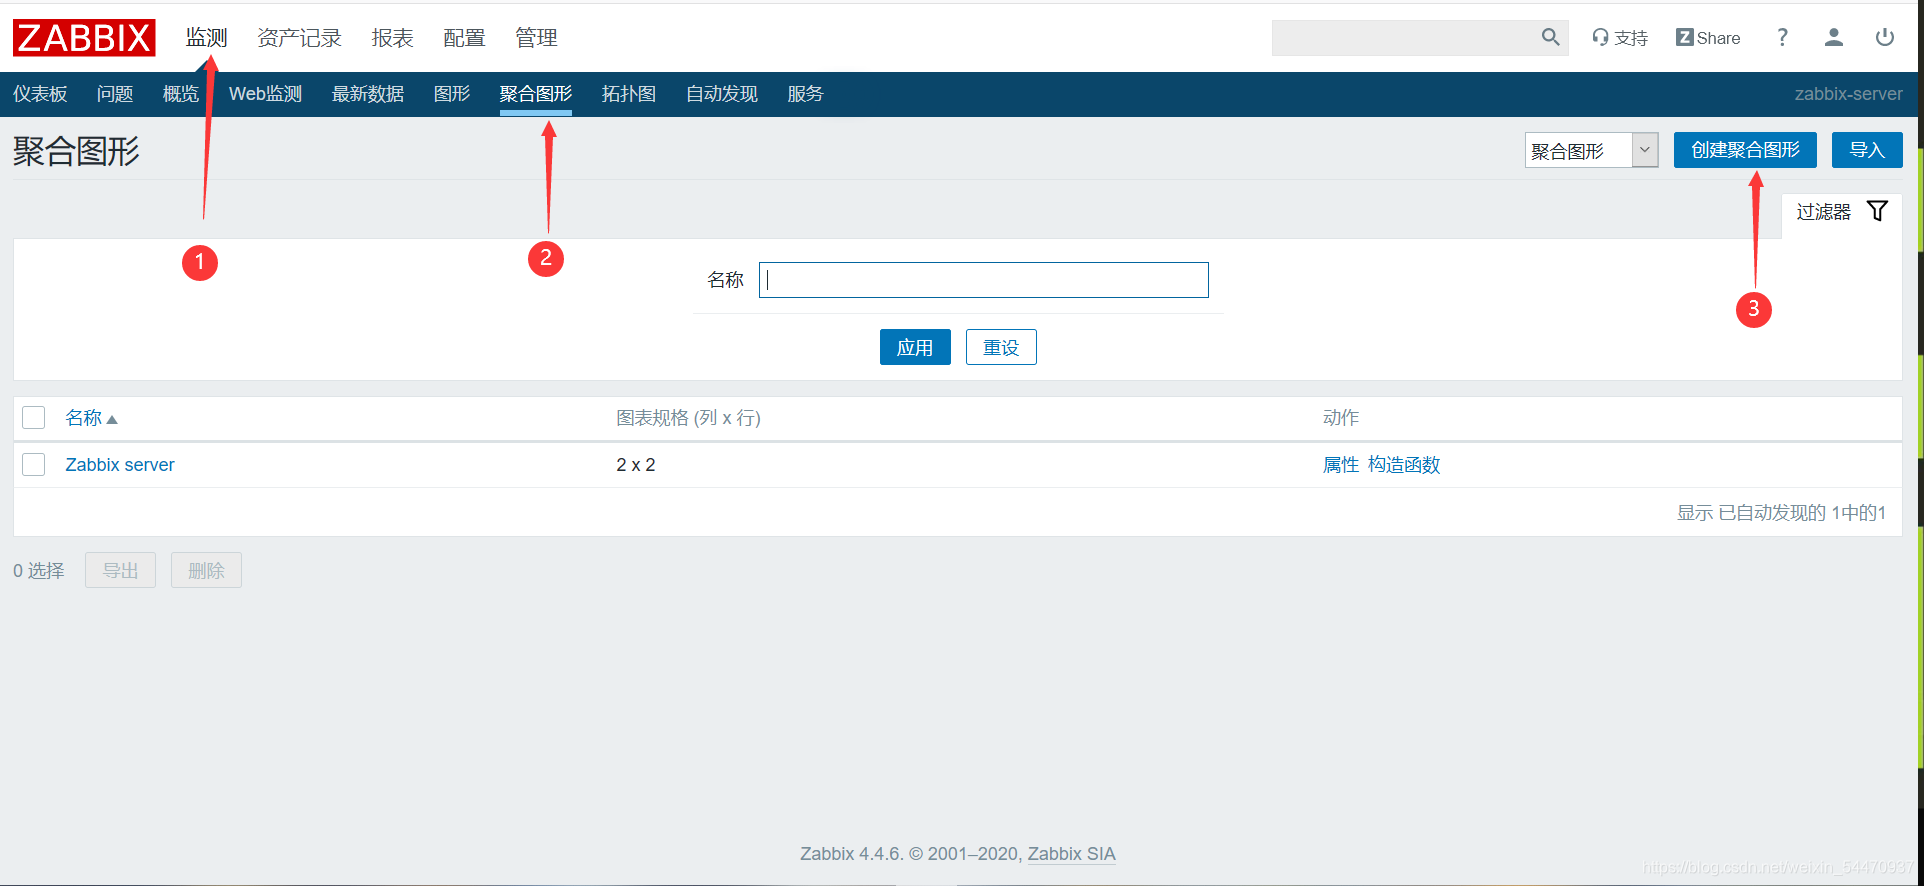Click the 应用 filter button

[915, 347]
